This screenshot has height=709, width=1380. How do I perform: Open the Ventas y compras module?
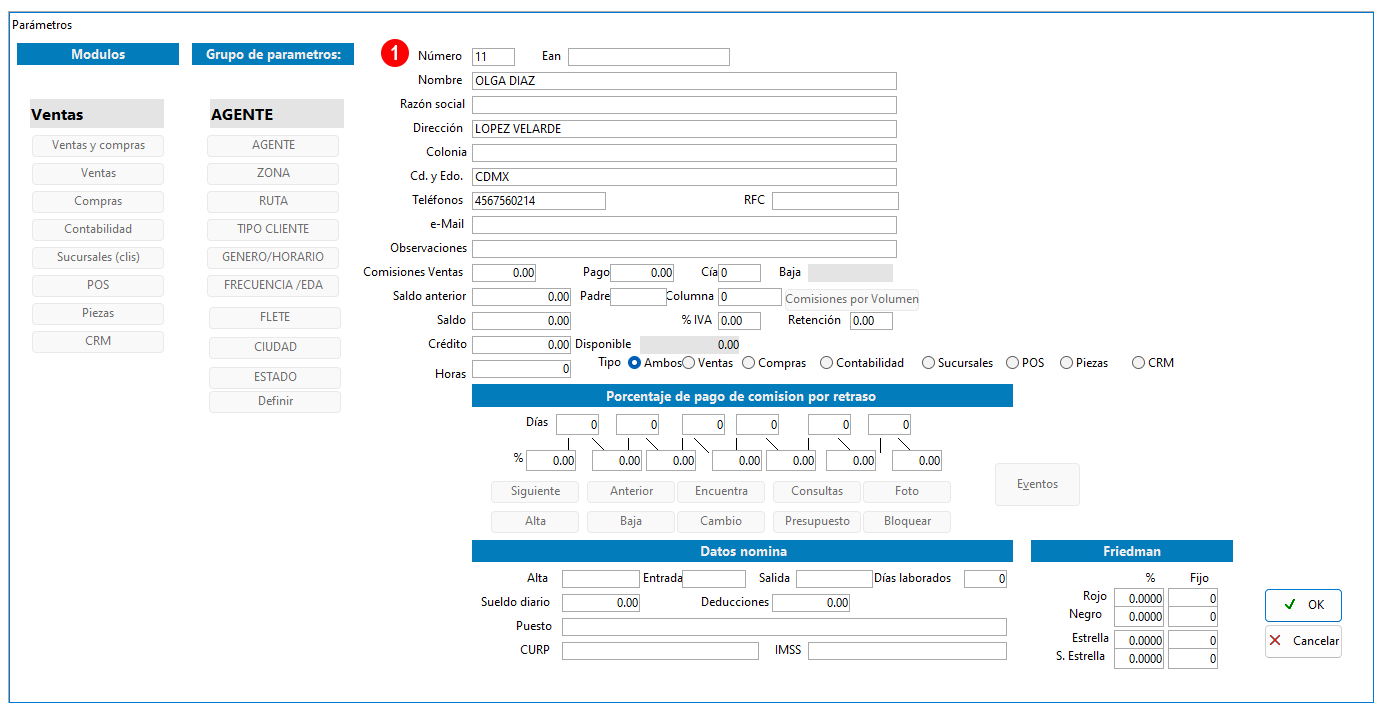pyautogui.click(x=98, y=146)
